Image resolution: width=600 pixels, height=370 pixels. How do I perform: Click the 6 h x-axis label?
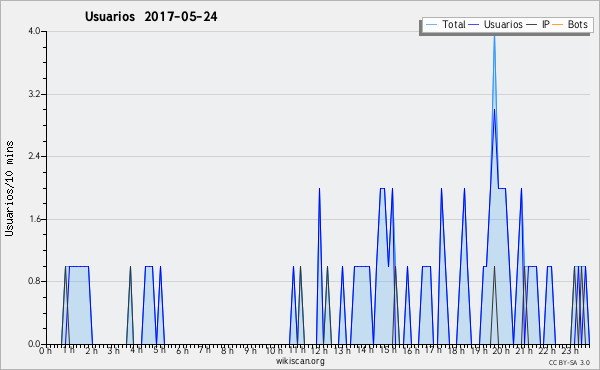coord(182,350)
